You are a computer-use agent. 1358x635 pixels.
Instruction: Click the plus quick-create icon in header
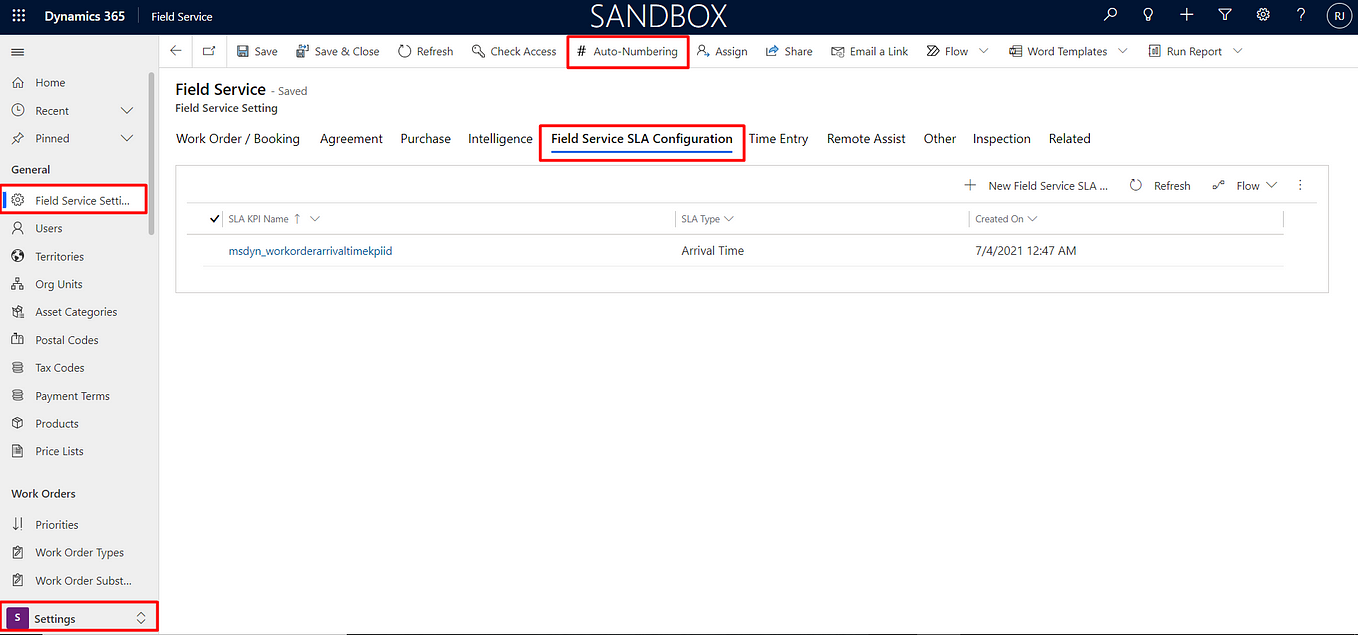coord(1186,15)
